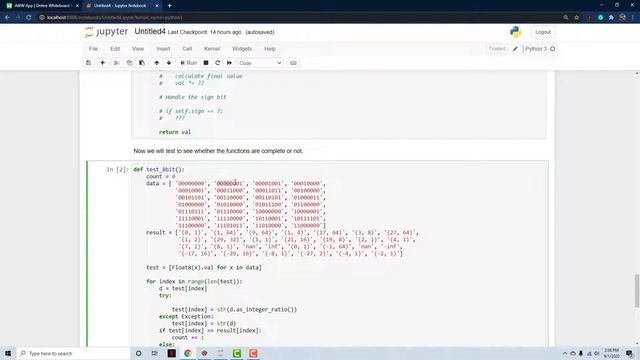
Task: Click the Logout button
Action: tap(543, 32)
